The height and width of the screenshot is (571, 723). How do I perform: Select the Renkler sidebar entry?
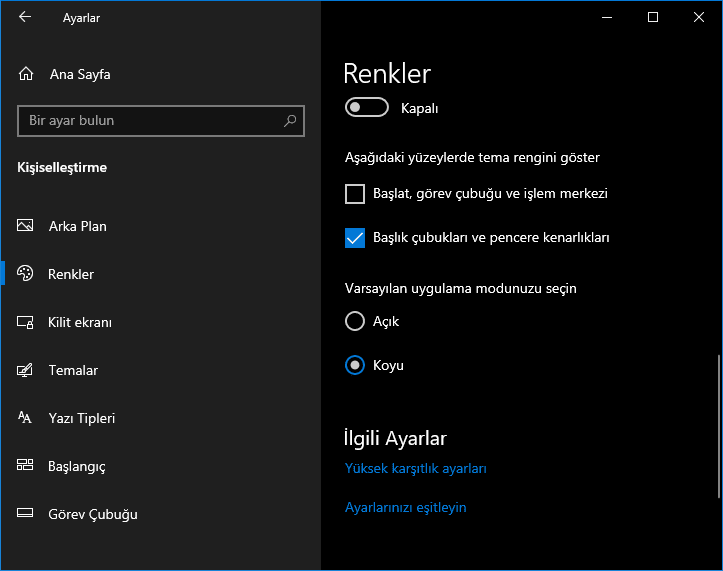tap(160, 274)
